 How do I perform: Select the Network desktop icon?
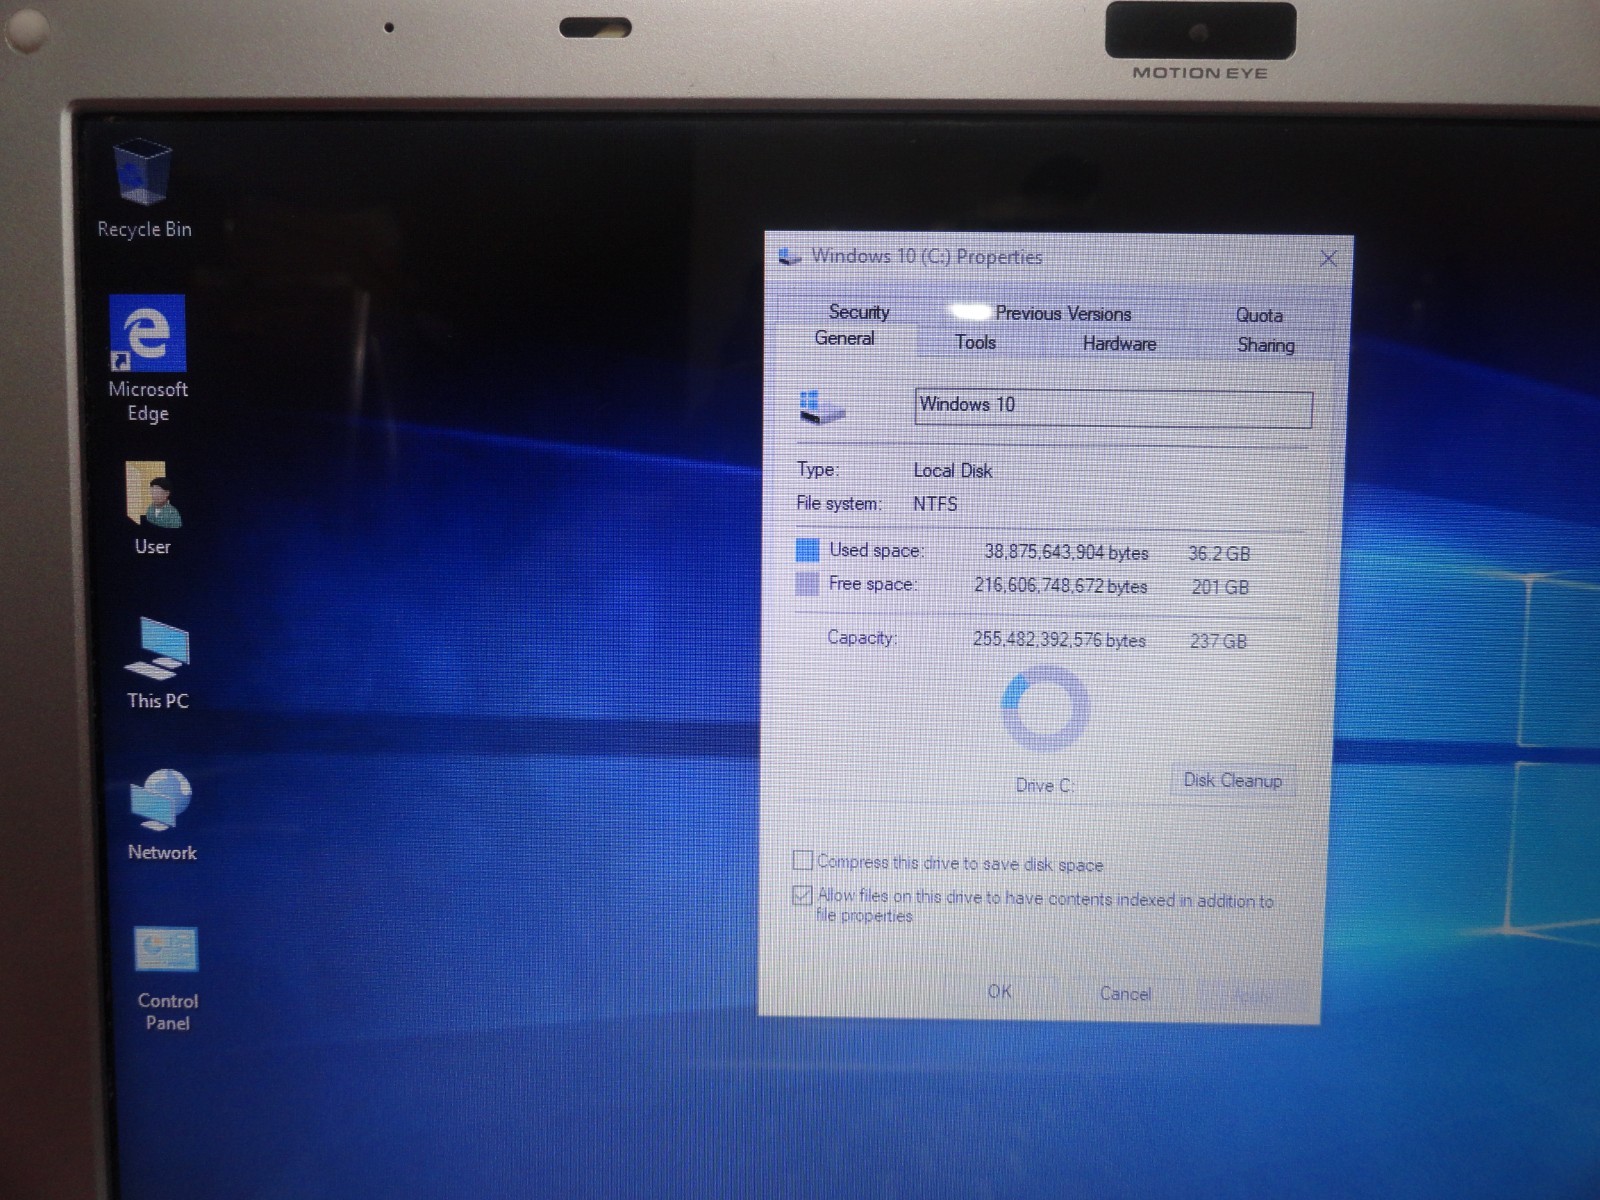point(161,815)
